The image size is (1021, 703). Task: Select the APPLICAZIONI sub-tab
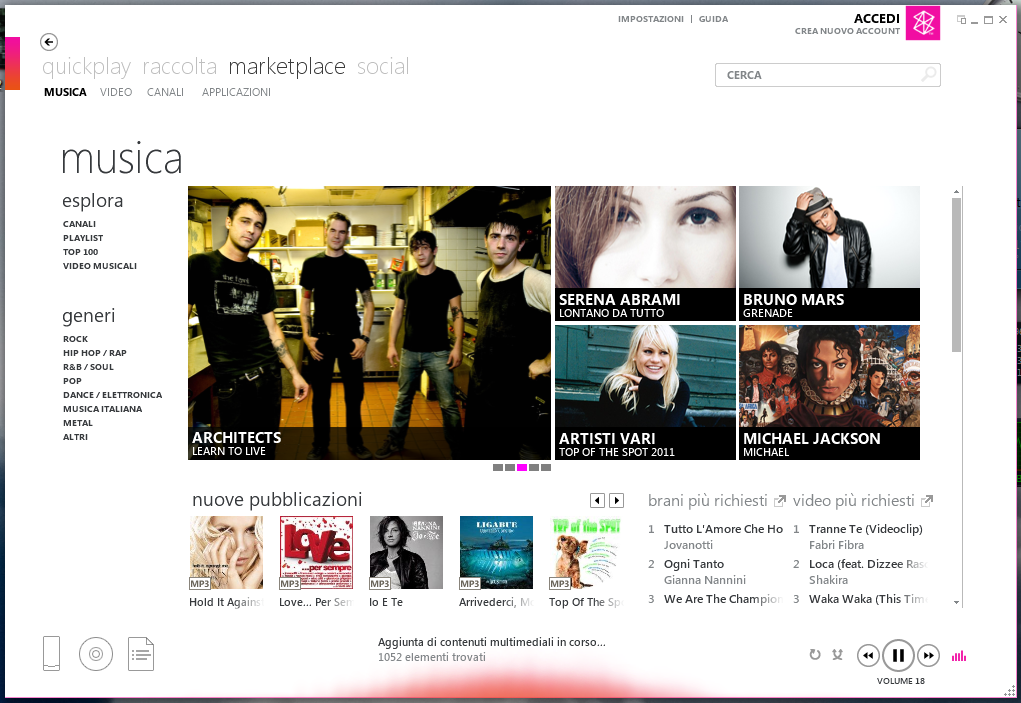236,92
